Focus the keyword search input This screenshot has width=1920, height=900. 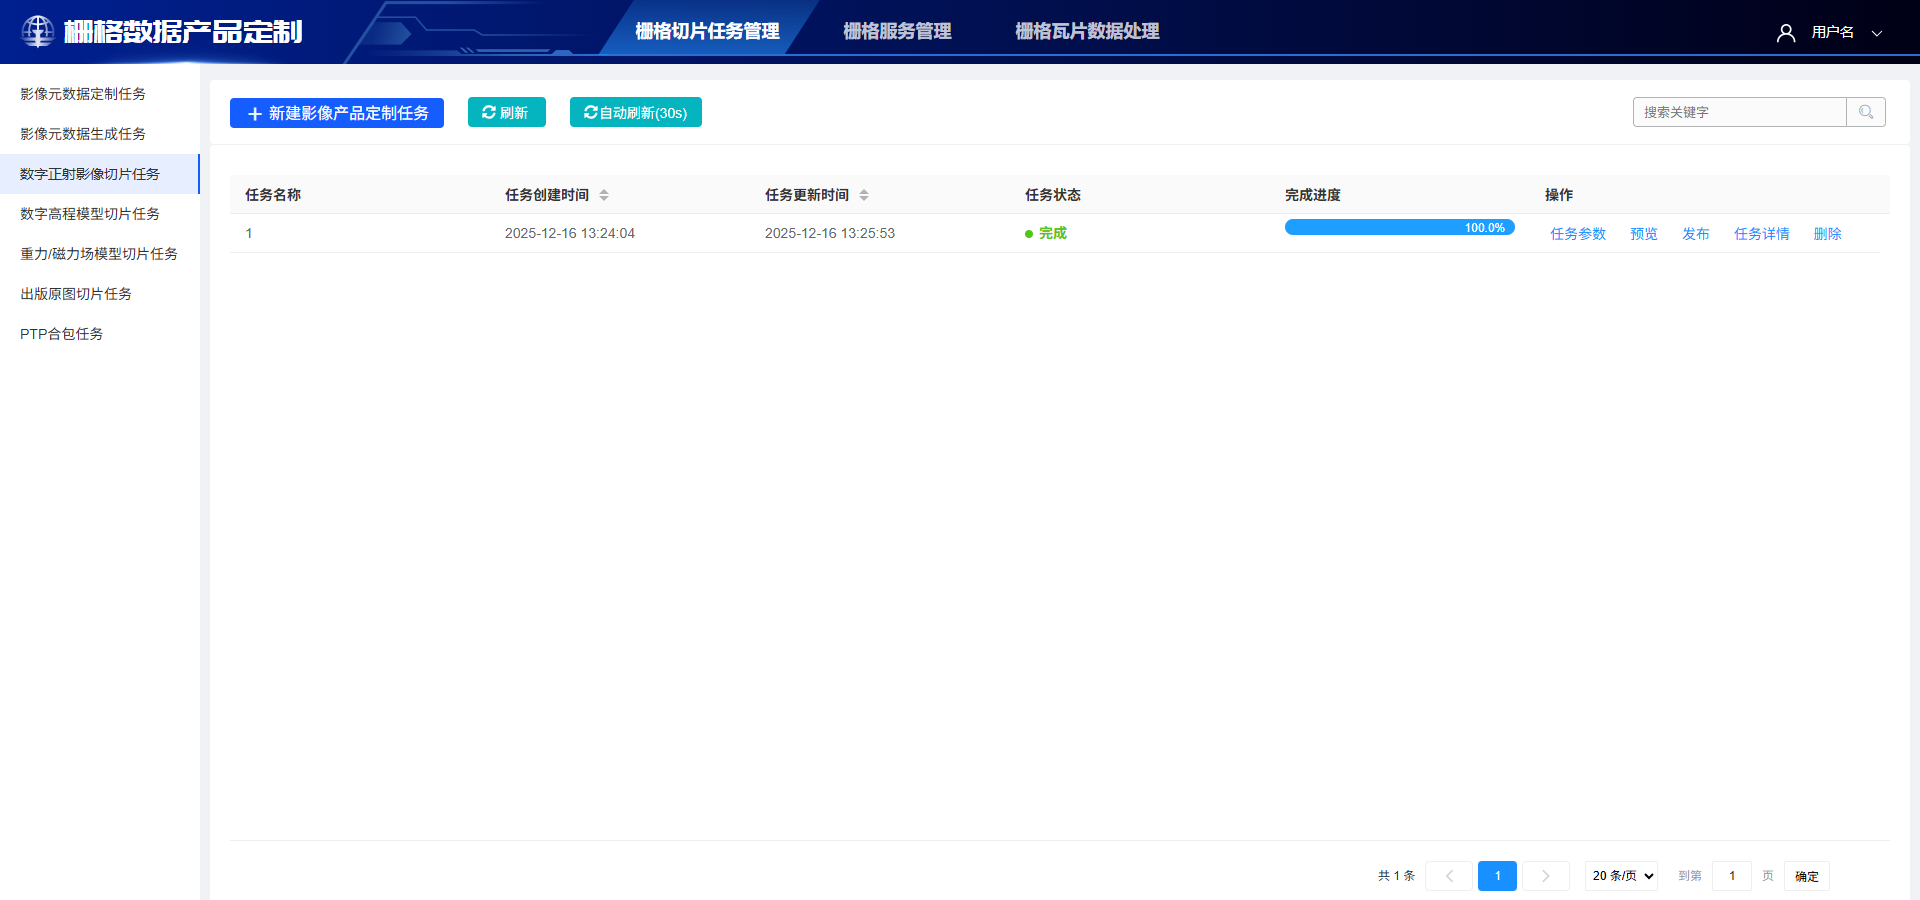click(1739, 112)
